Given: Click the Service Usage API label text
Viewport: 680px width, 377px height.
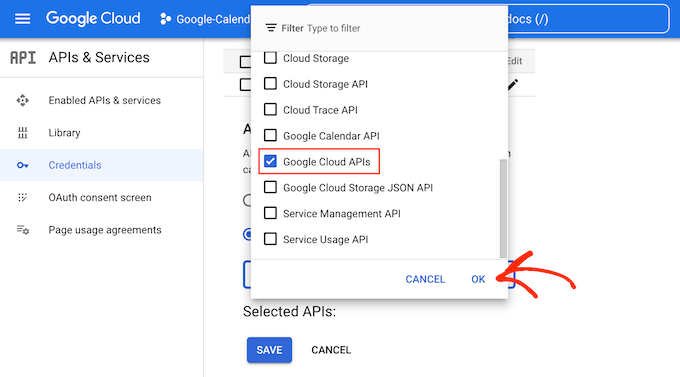Looking at the screenshot, I should click(x=325, y=239).
